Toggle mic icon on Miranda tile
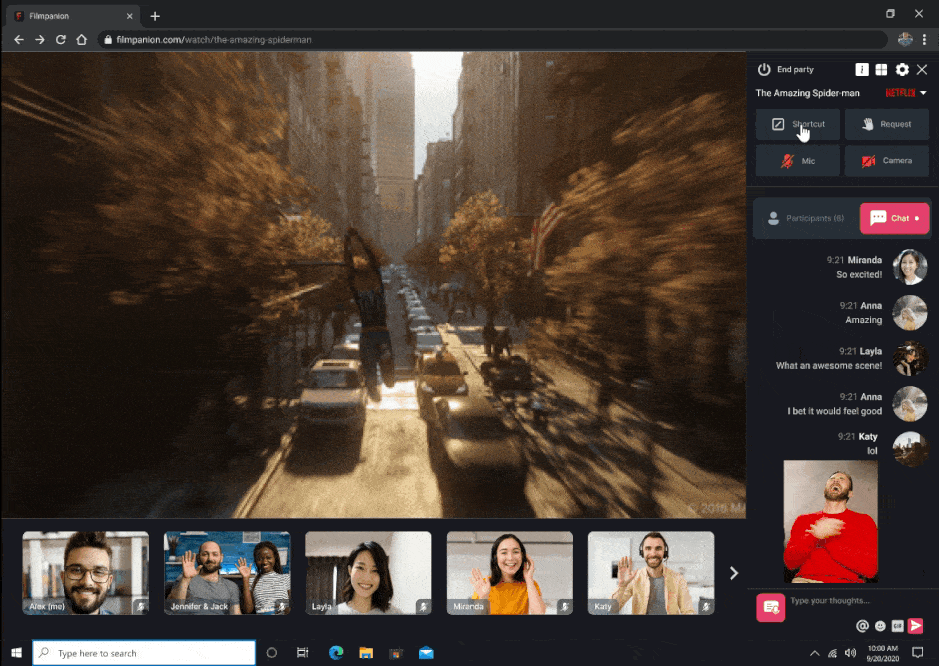Viewport: 939px width, 666px height. pos(565,606)
